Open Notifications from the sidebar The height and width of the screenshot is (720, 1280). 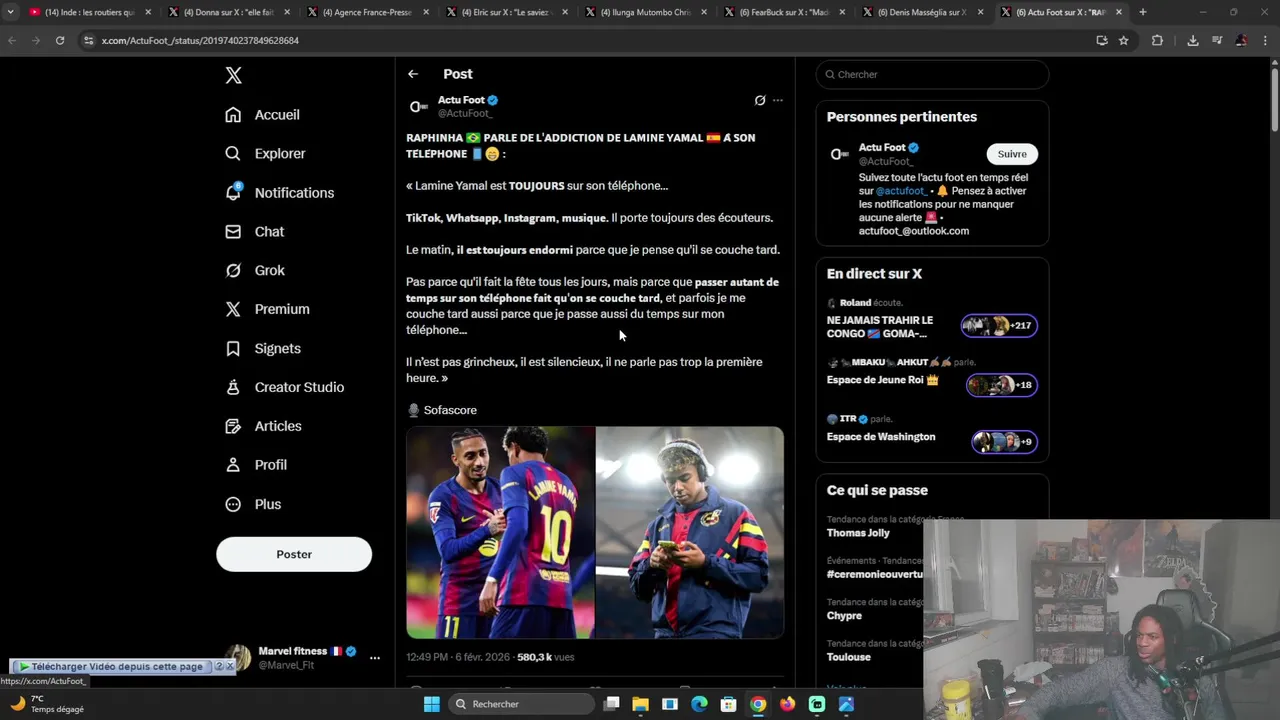(280, 193)
